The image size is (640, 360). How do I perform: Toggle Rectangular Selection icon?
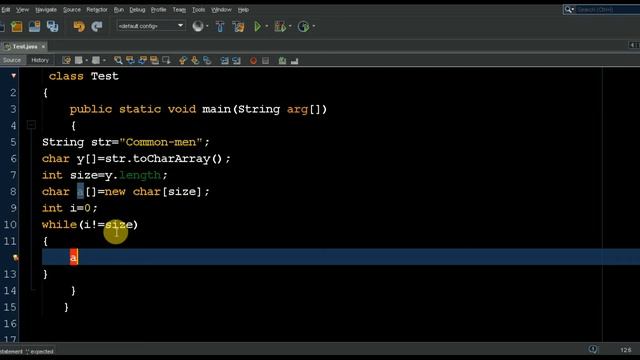tap(166, 61)
